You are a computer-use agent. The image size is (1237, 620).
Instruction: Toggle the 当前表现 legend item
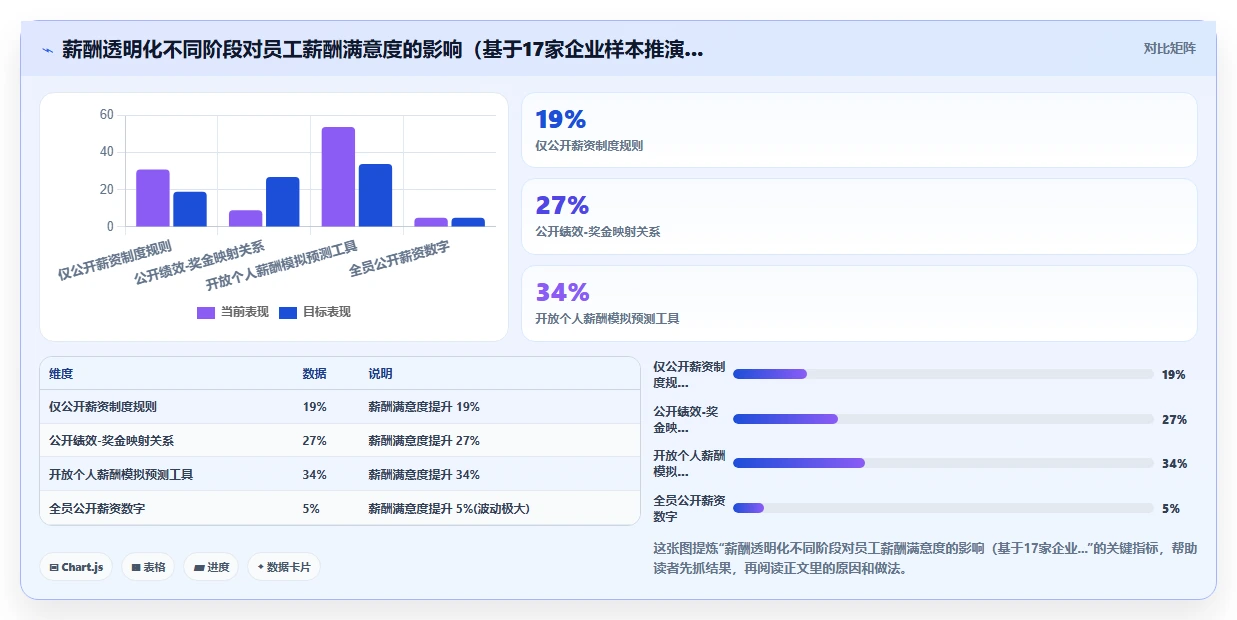point(233,312)
